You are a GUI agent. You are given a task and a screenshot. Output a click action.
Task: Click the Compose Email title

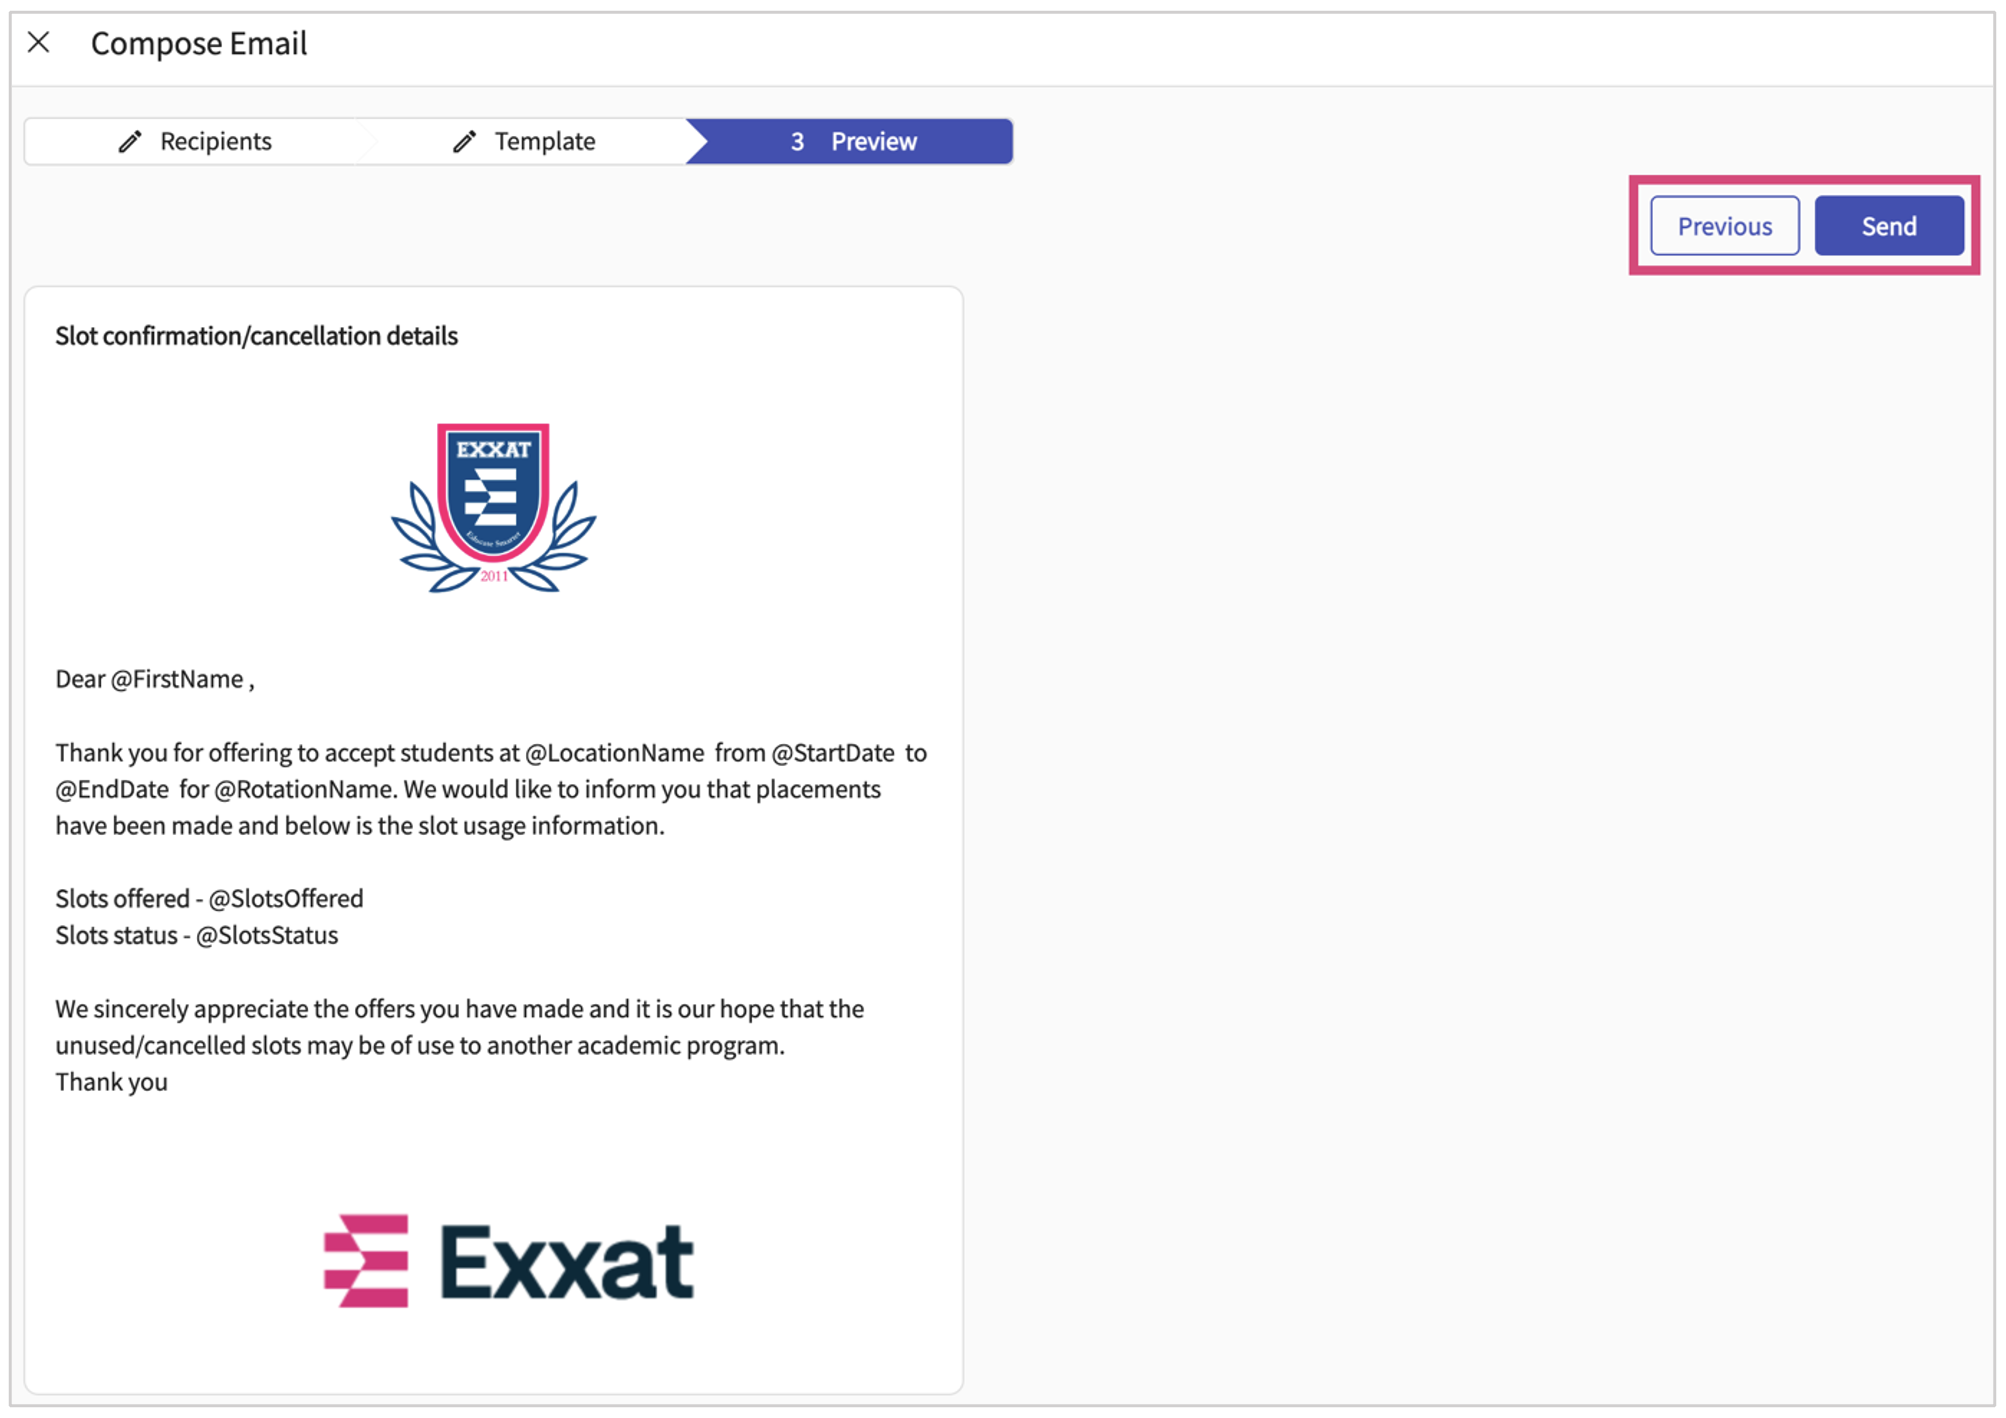coord(199,43)
